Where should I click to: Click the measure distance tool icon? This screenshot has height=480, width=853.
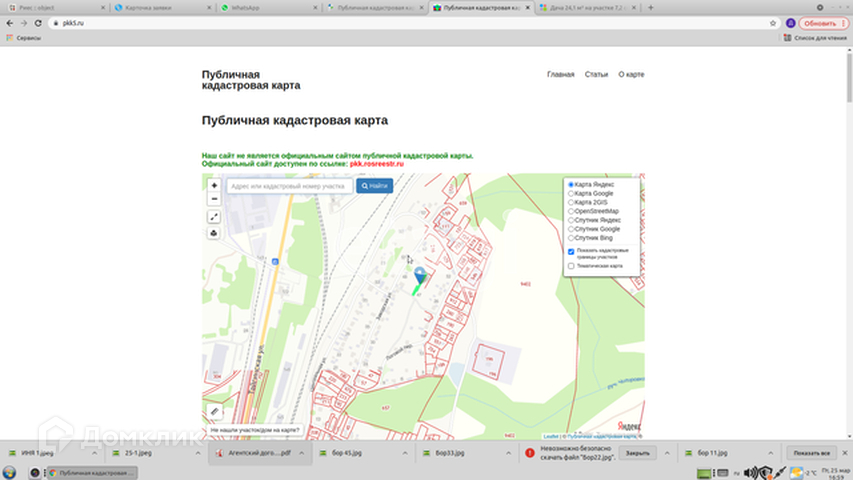click(214, 216)
